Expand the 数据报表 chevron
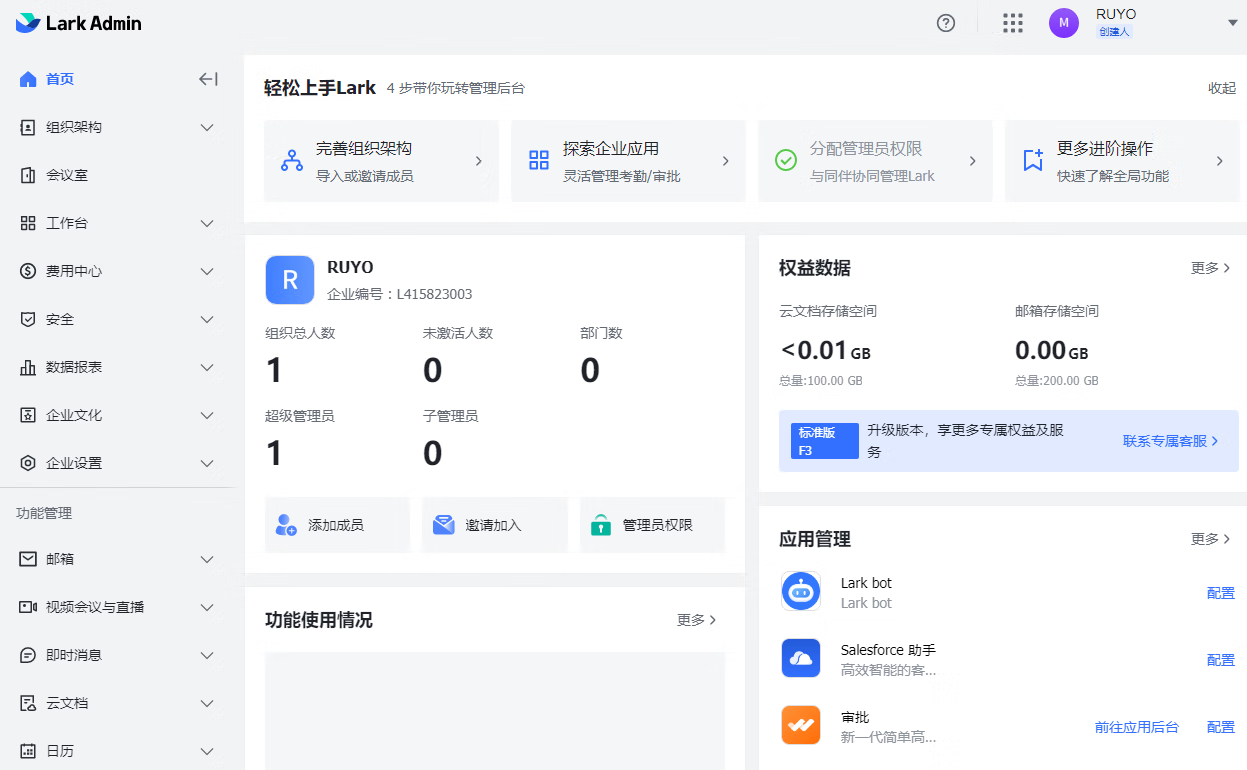The height and width of the screenshot is (770, 1247). tap(207, 367)
